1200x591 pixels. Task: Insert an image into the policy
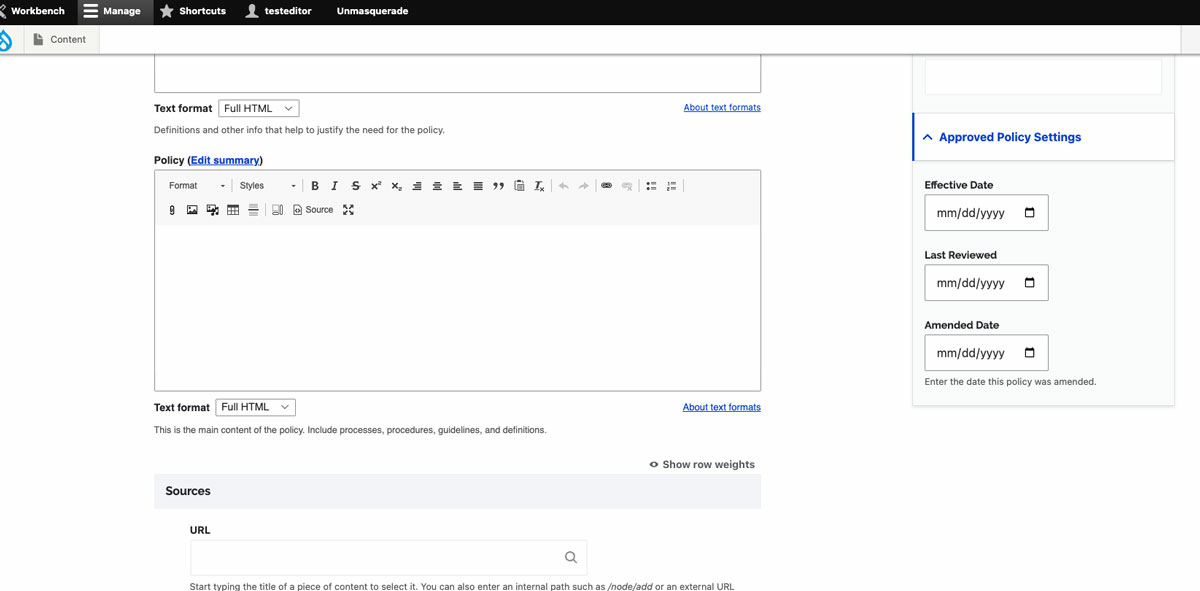pos(192,210)
